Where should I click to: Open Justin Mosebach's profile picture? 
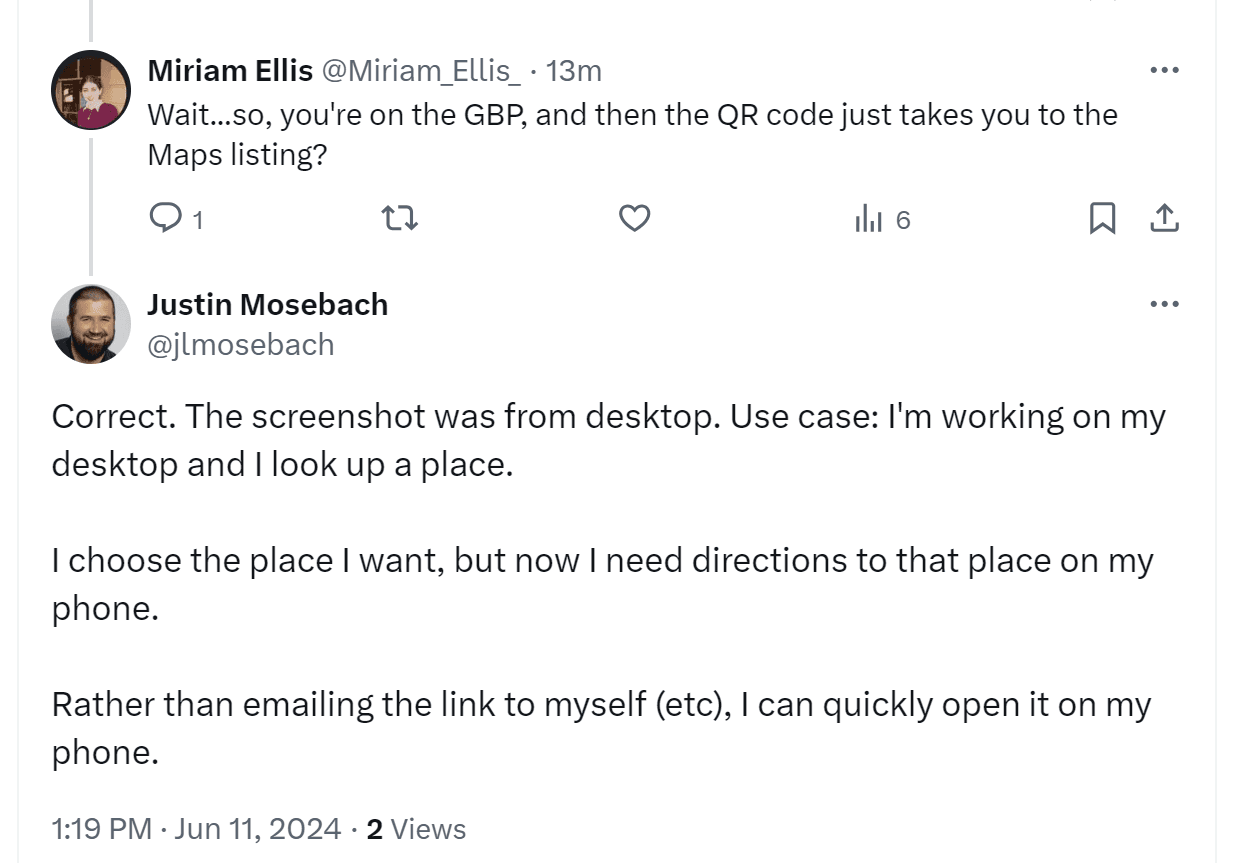click(90, 324)
